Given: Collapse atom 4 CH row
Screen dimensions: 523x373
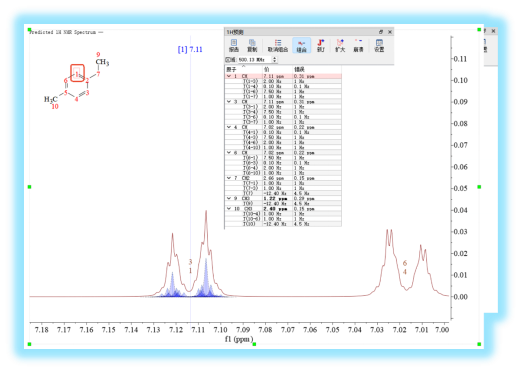Looking at the screenshot, I should (229, 127).
